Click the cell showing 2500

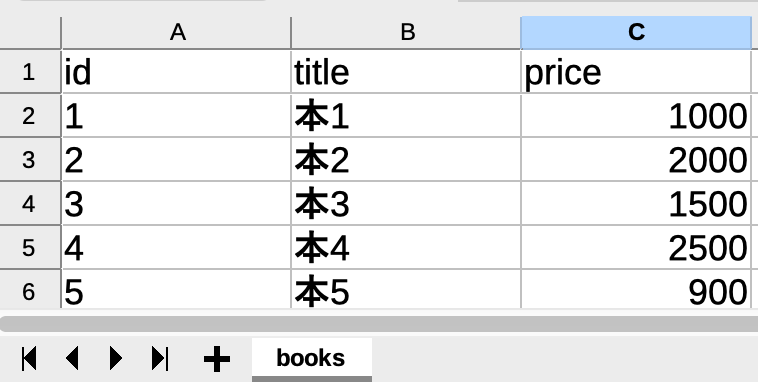coord(636,248)
